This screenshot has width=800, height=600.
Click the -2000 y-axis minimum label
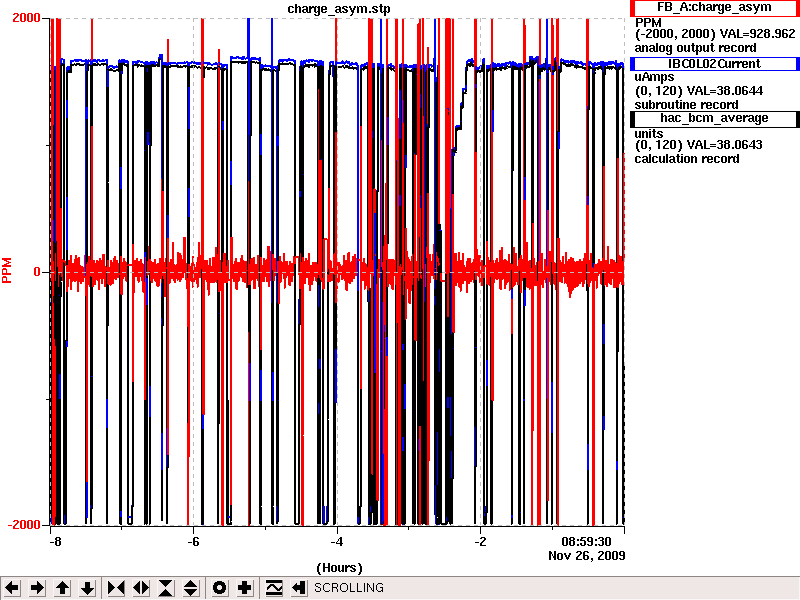(24, 525)
